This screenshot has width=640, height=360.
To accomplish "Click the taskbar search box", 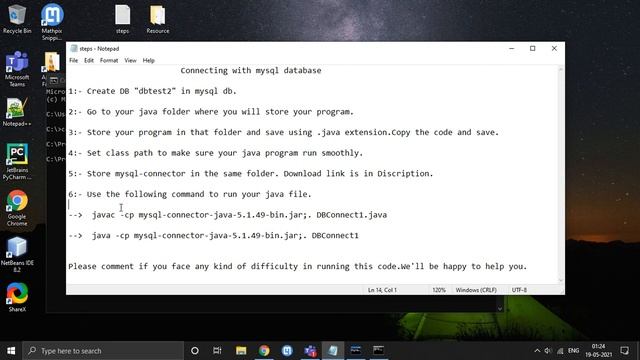I will click(x=103, y=351).
